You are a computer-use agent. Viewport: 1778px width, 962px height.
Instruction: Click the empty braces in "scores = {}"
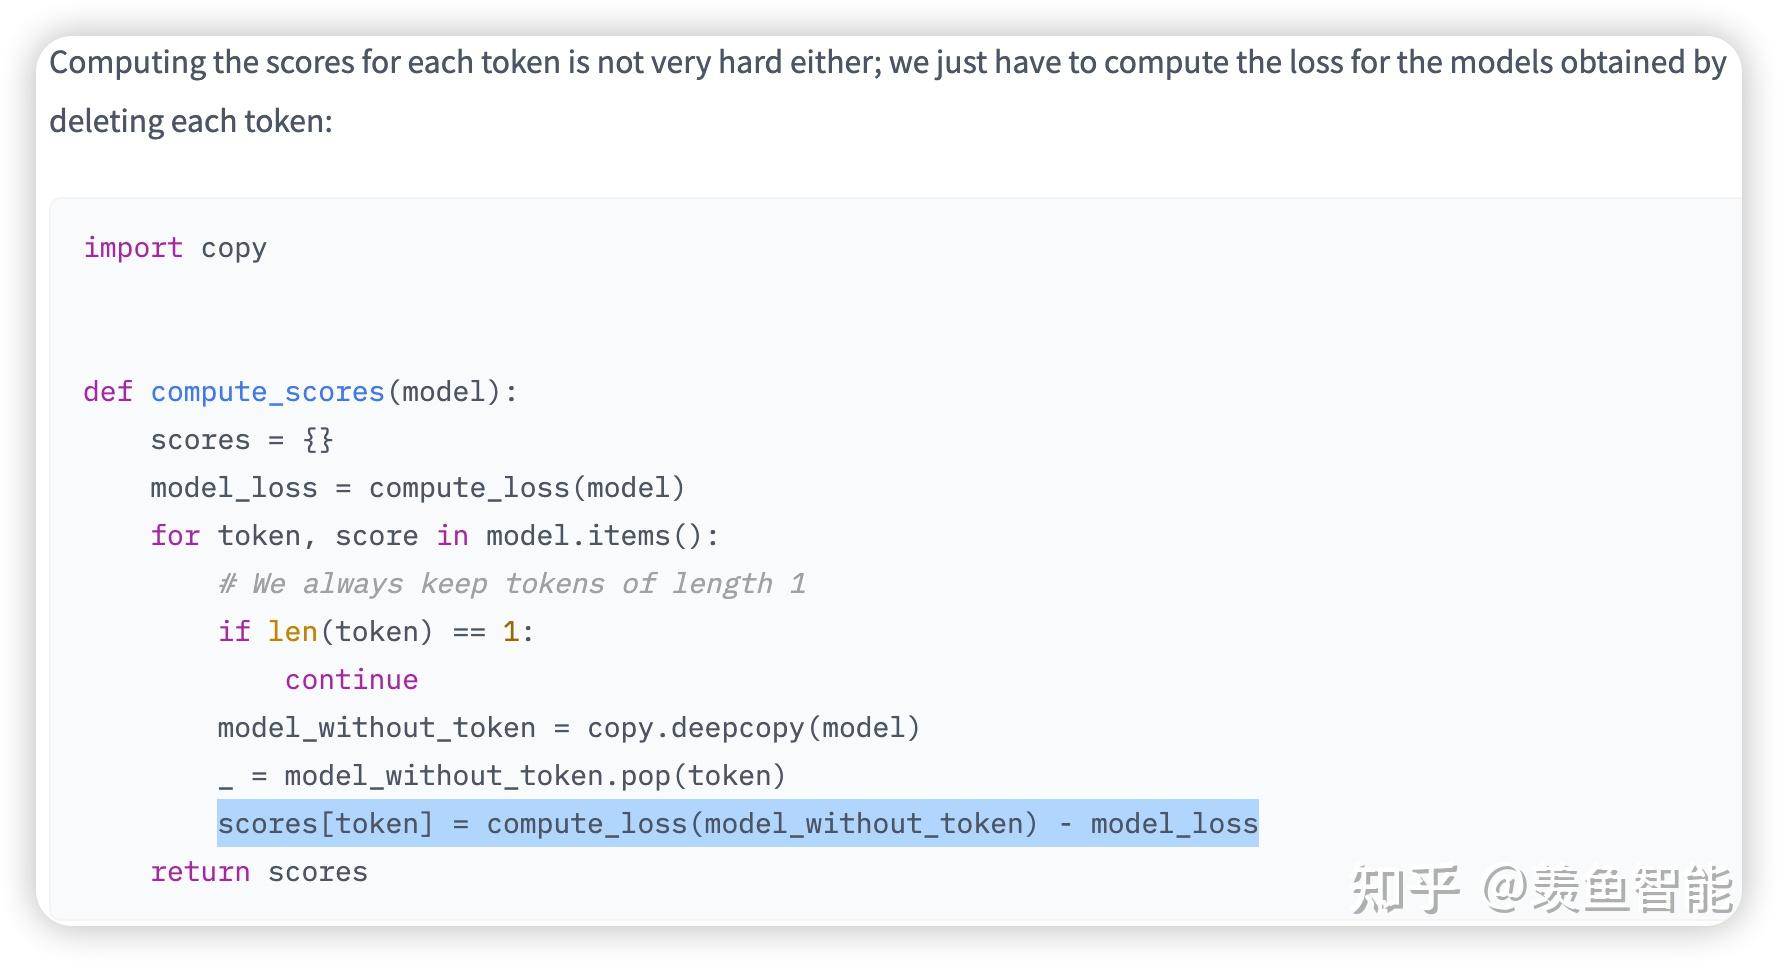(318, 439)
